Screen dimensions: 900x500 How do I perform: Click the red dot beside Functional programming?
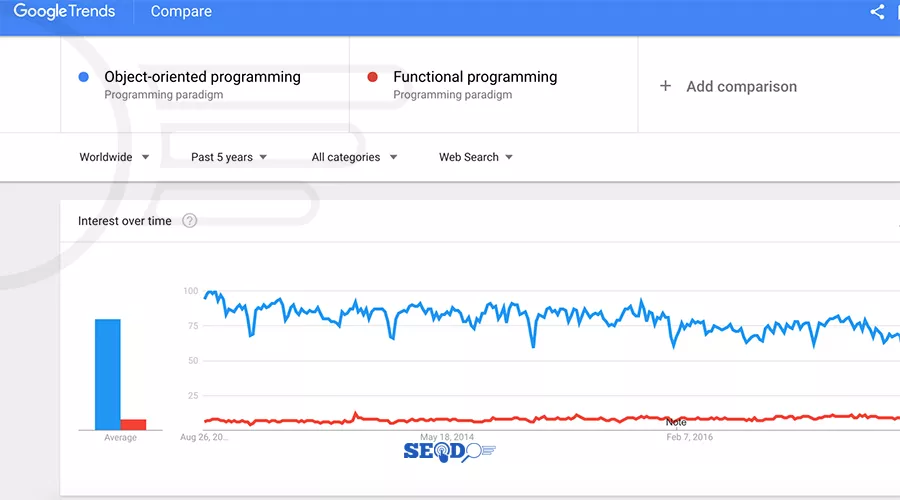pyautogui.click(x=373, y=77)
